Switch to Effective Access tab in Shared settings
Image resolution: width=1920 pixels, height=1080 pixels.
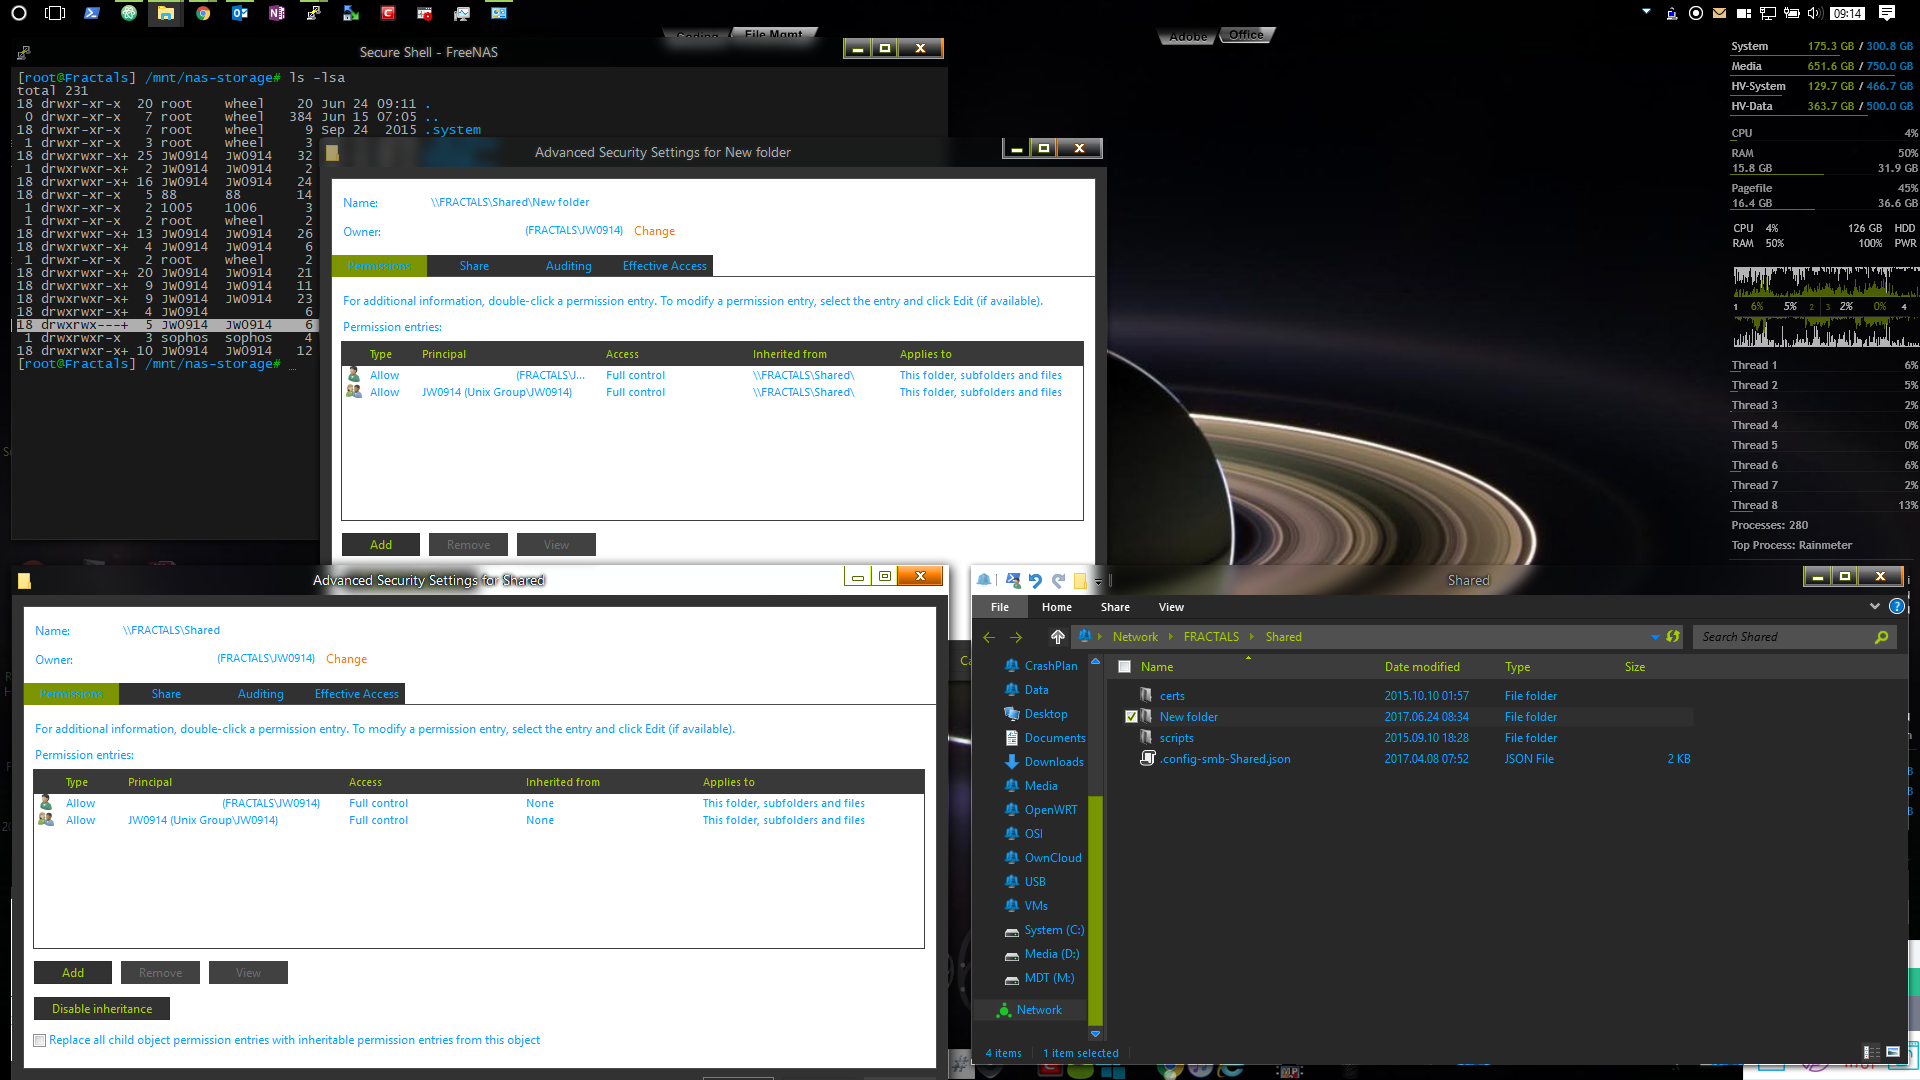point(356,694)
